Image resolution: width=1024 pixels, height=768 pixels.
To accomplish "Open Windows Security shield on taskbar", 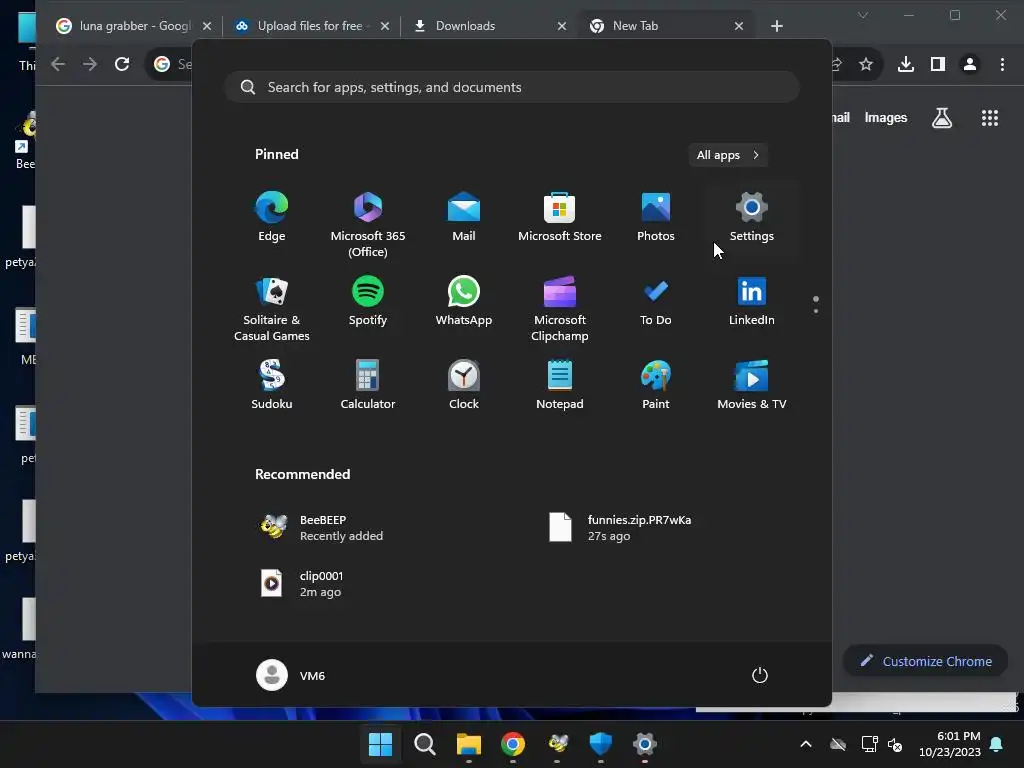I will 601,743.
